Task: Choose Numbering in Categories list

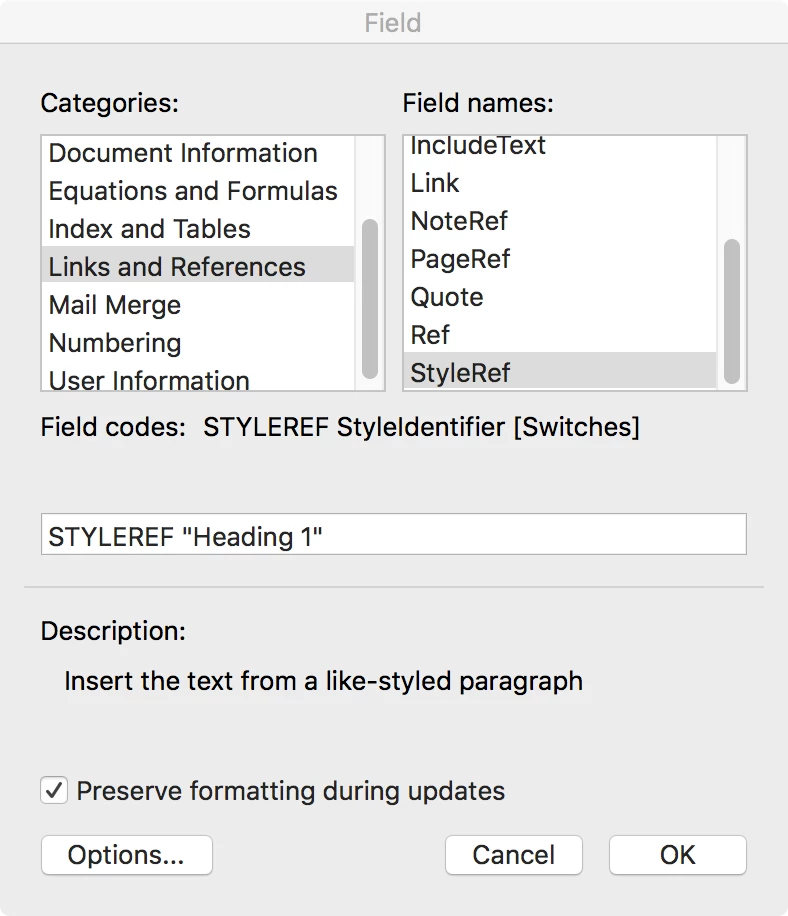Action: (115, 344)
